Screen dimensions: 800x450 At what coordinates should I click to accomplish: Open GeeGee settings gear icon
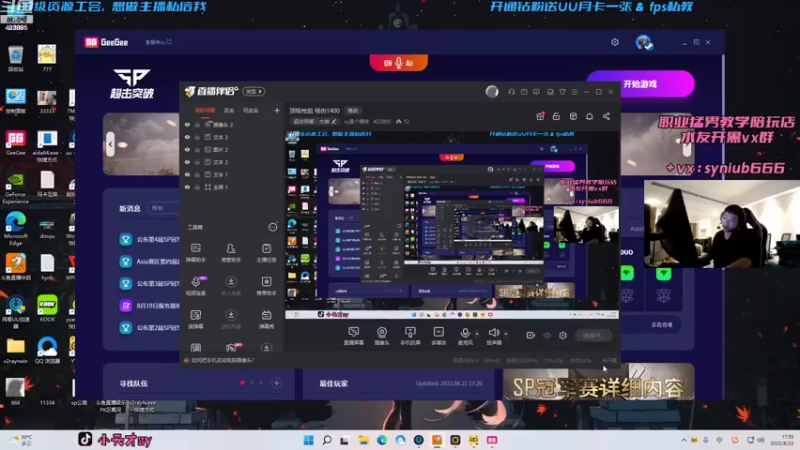click(615, 42)
